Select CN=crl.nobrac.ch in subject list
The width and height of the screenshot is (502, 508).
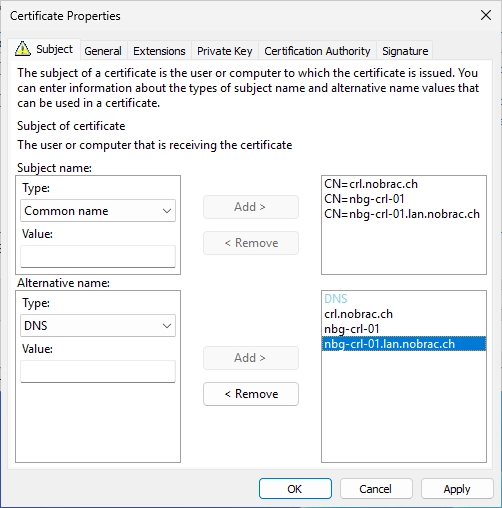click(371, 184)
